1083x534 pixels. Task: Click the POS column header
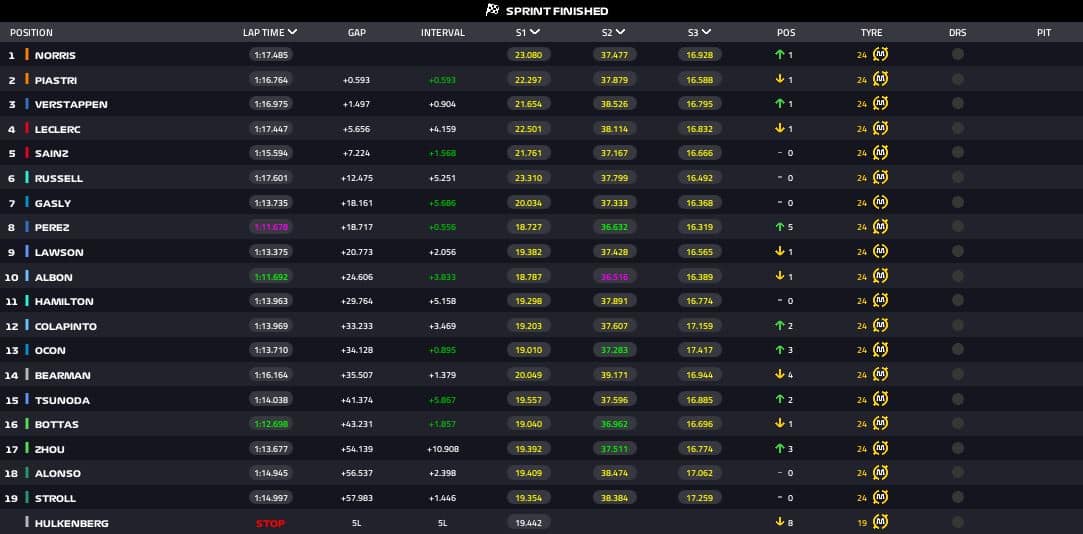pos(785,32)
